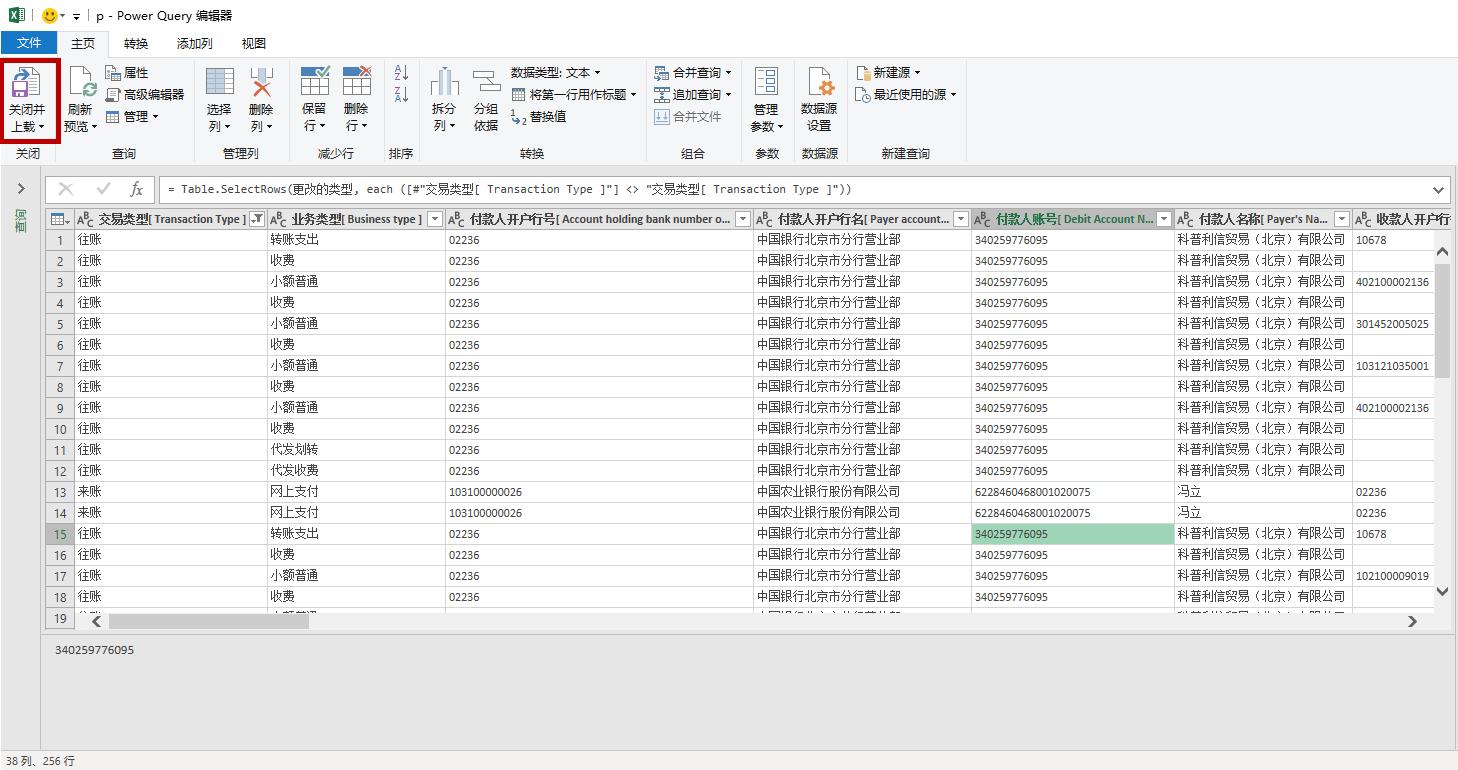Switch to the Add Column (添加列) tab
Viewport: 1458px width, 770px height.
pyautogui.click(x=194, y=43)
